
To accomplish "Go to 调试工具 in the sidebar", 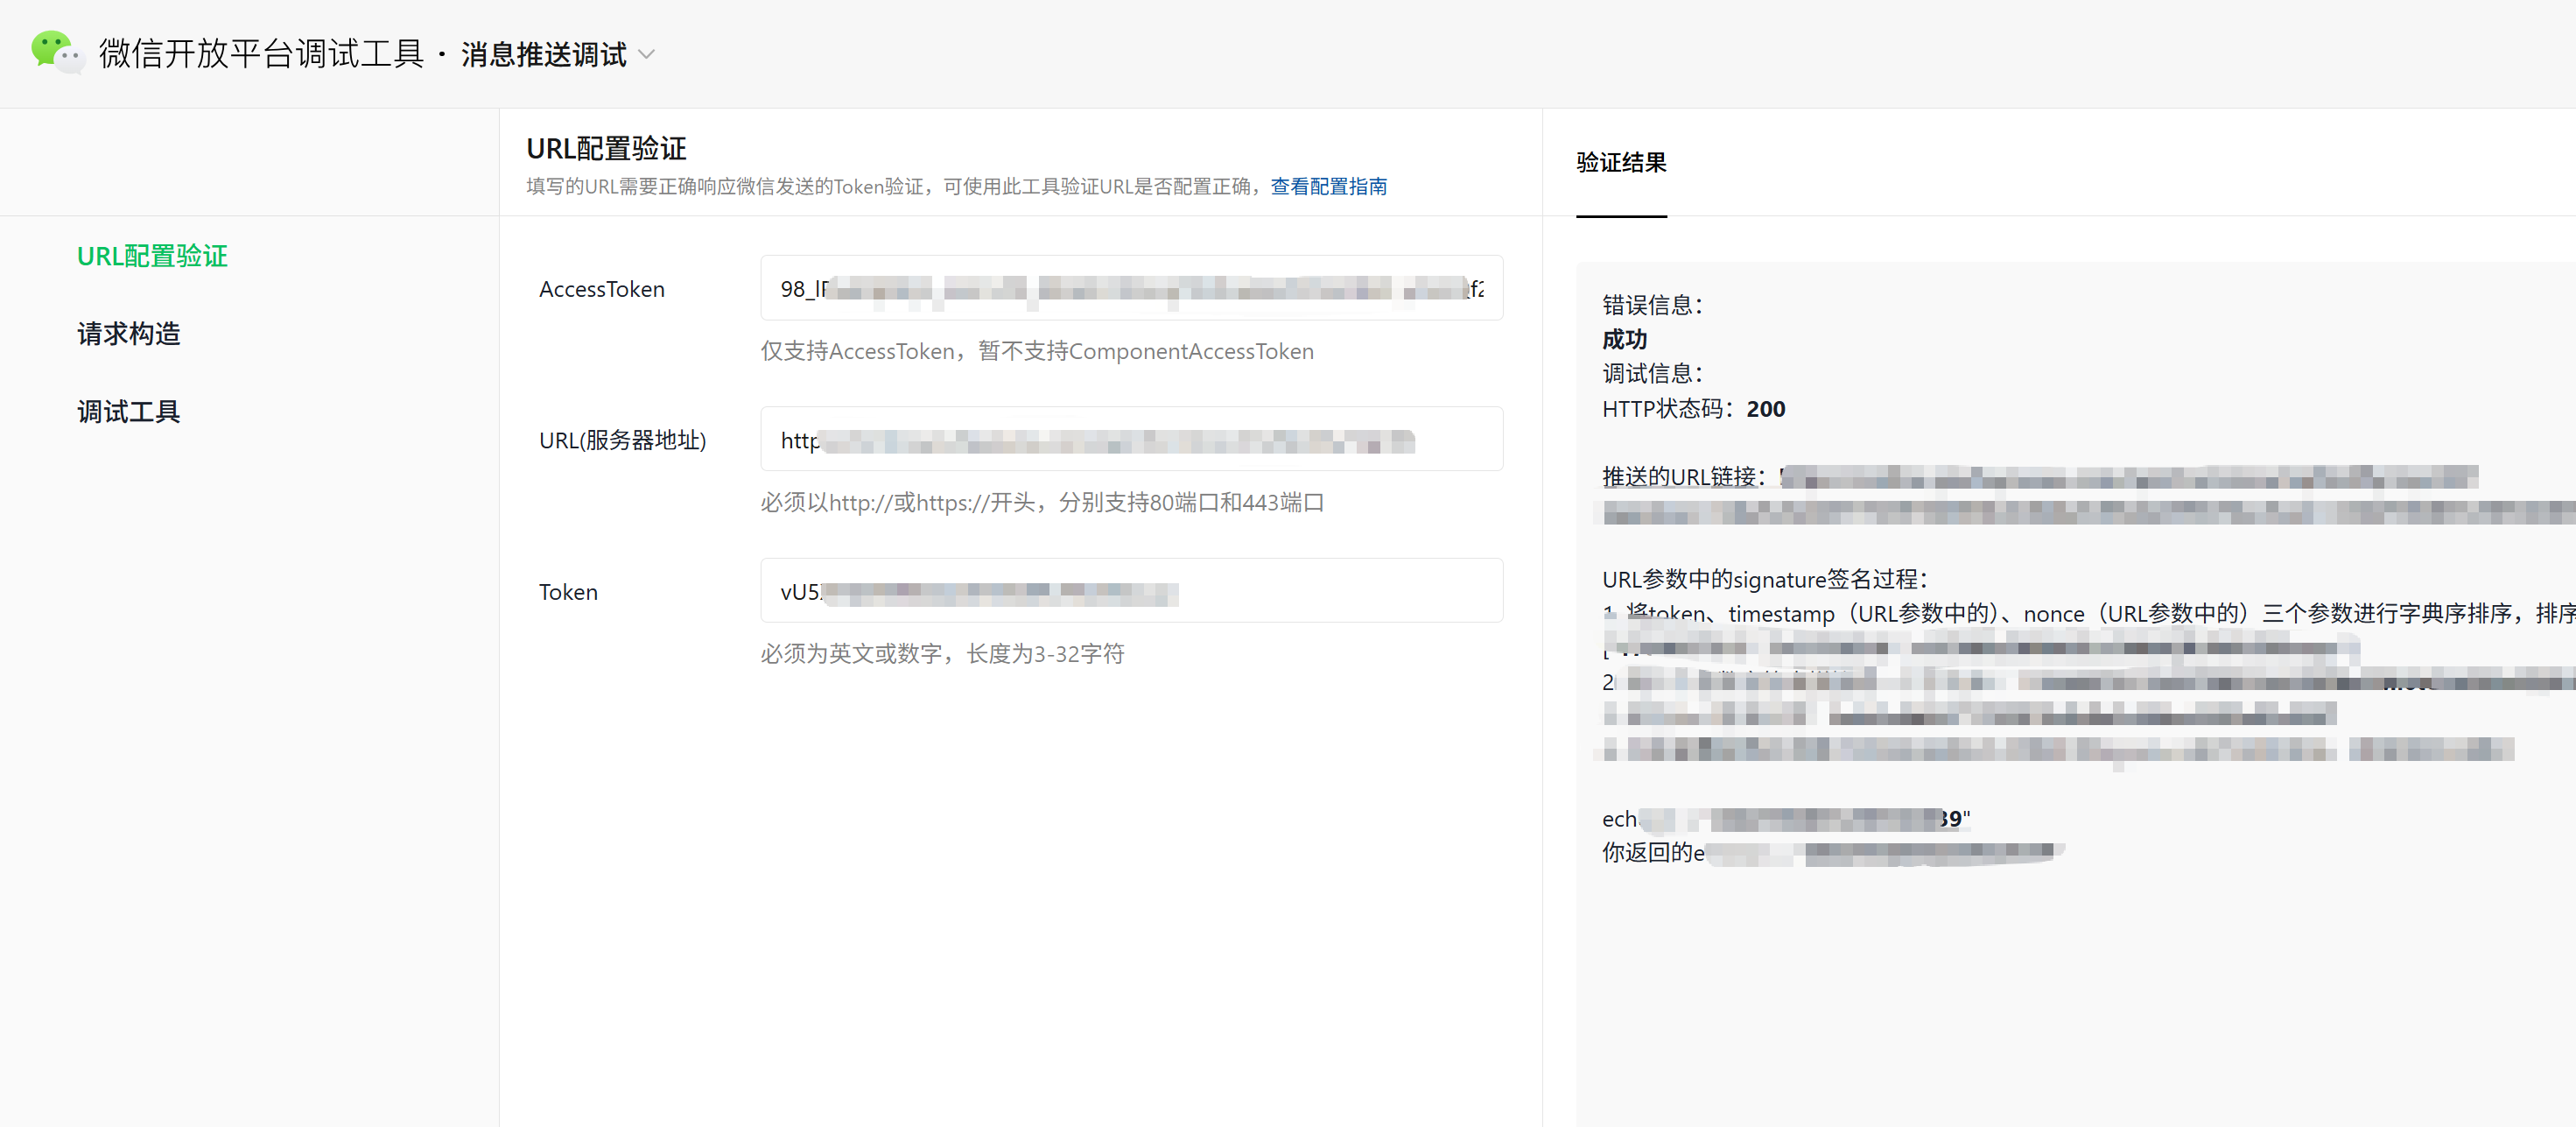I will pos(128,412).
